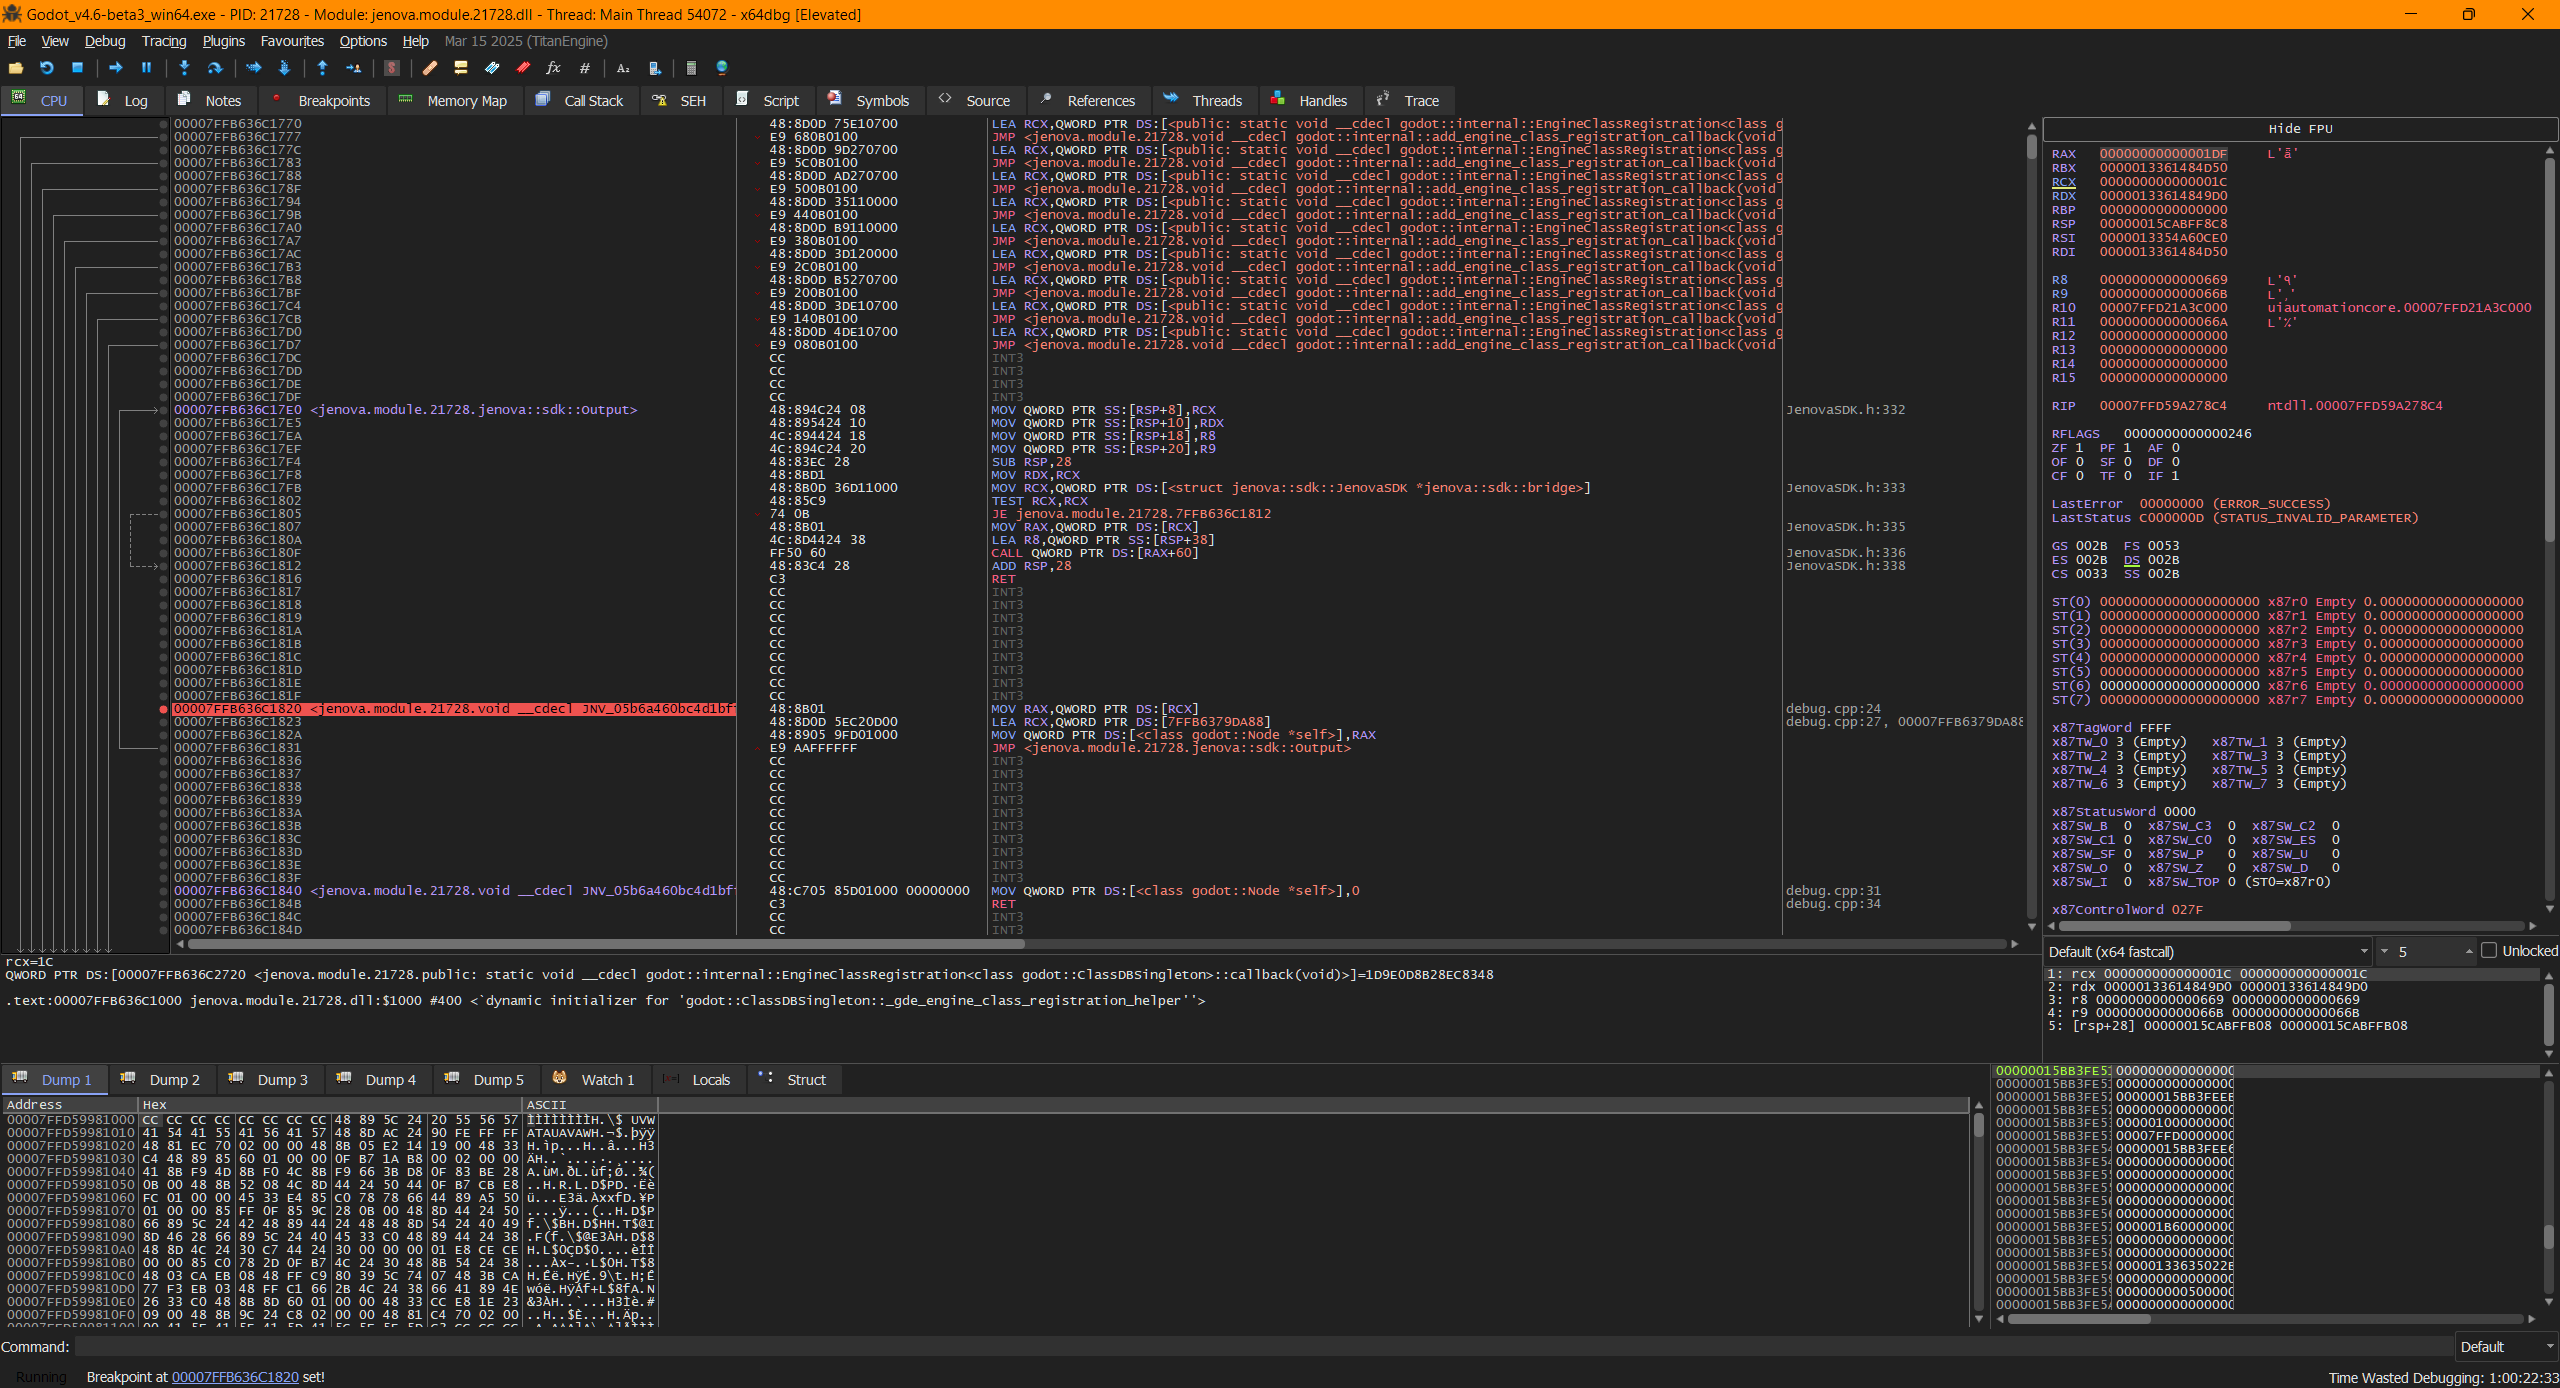Click the stack panel horizontal scrollbar
The image size is (2560, 1388).
pyautogui.click(x=2268, y=1319)
